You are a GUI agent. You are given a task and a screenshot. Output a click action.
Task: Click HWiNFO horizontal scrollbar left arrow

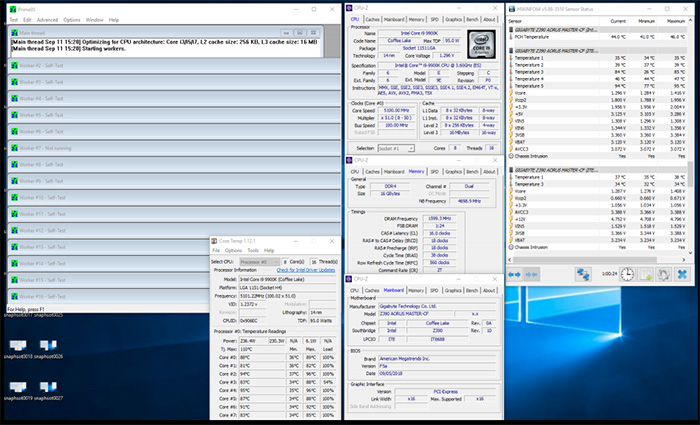[510, 259]
